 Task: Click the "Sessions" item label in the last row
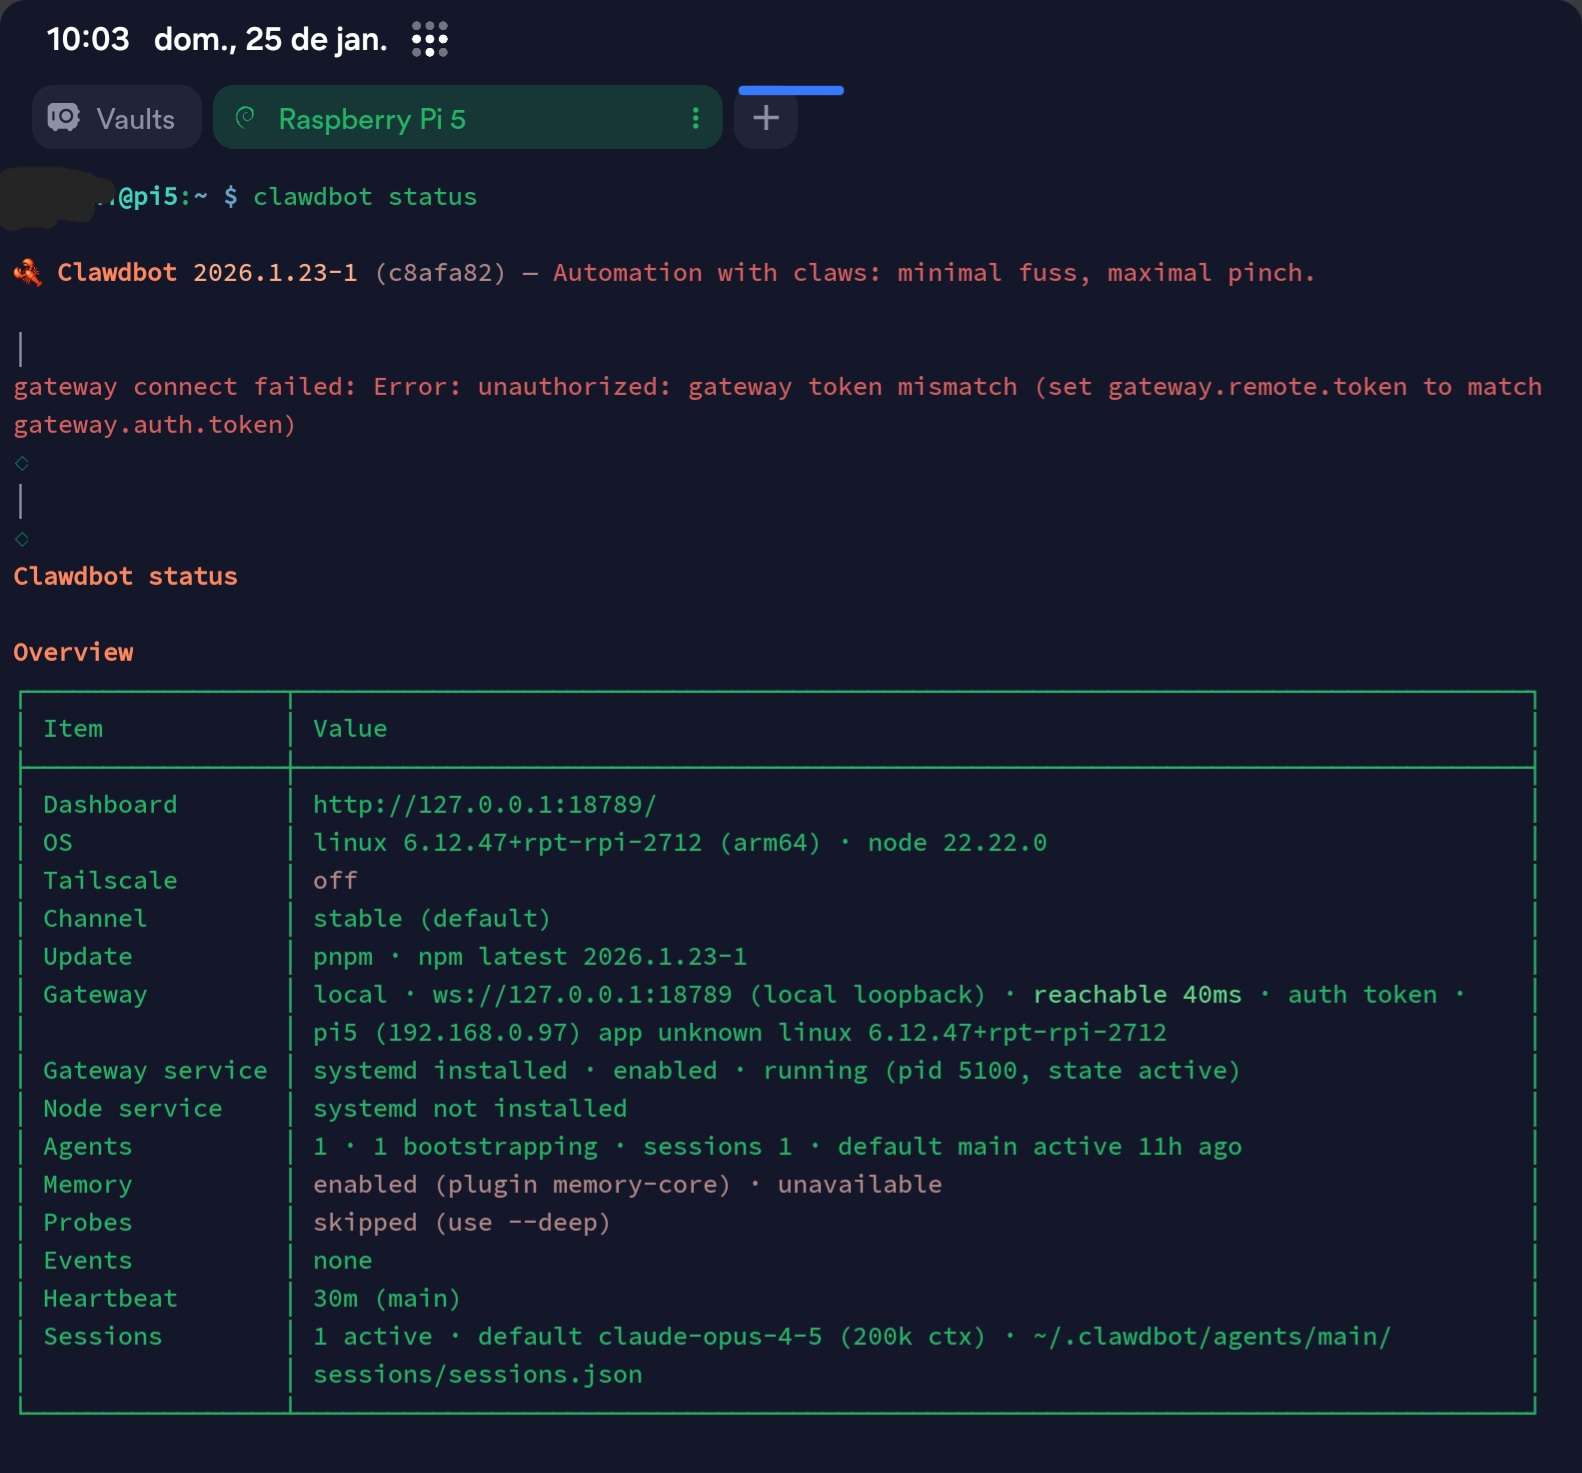(x=103, y=1337)
